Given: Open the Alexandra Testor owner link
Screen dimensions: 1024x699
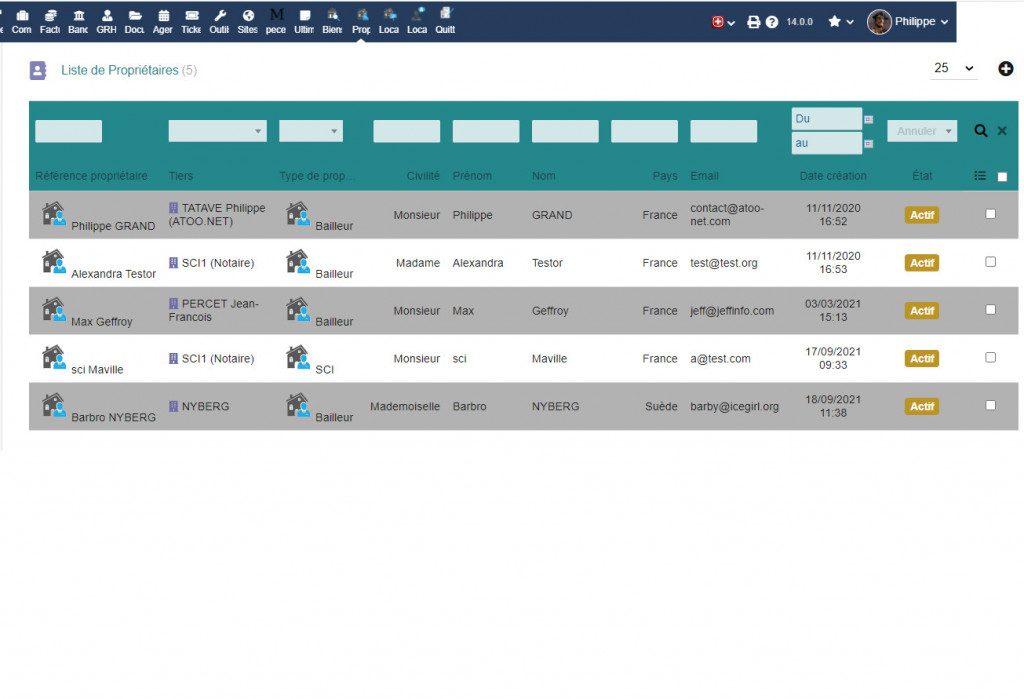Looking at the screenshot, I should [113, 274].
